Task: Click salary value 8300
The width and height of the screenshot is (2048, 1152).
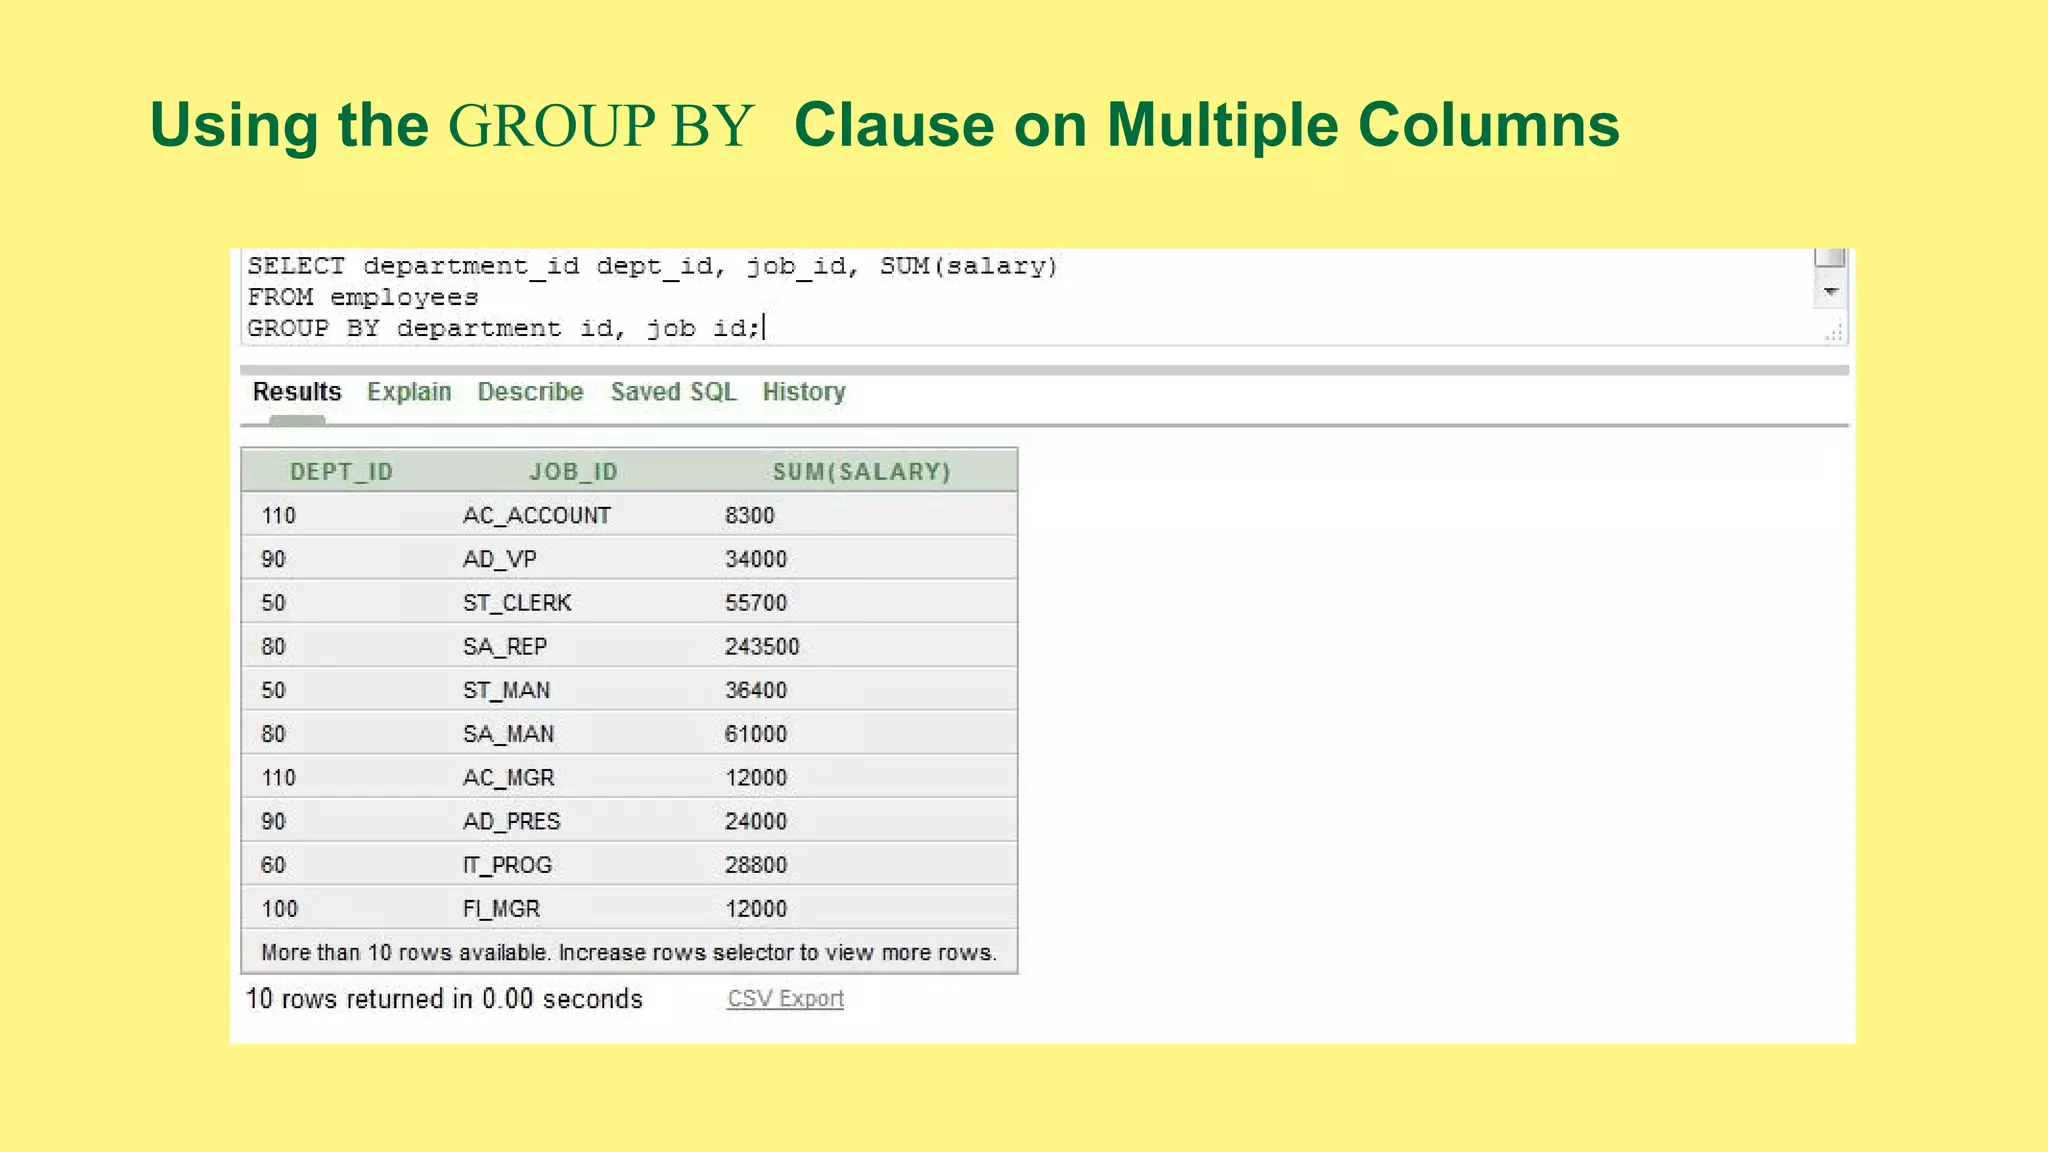Action: (750, 516)
